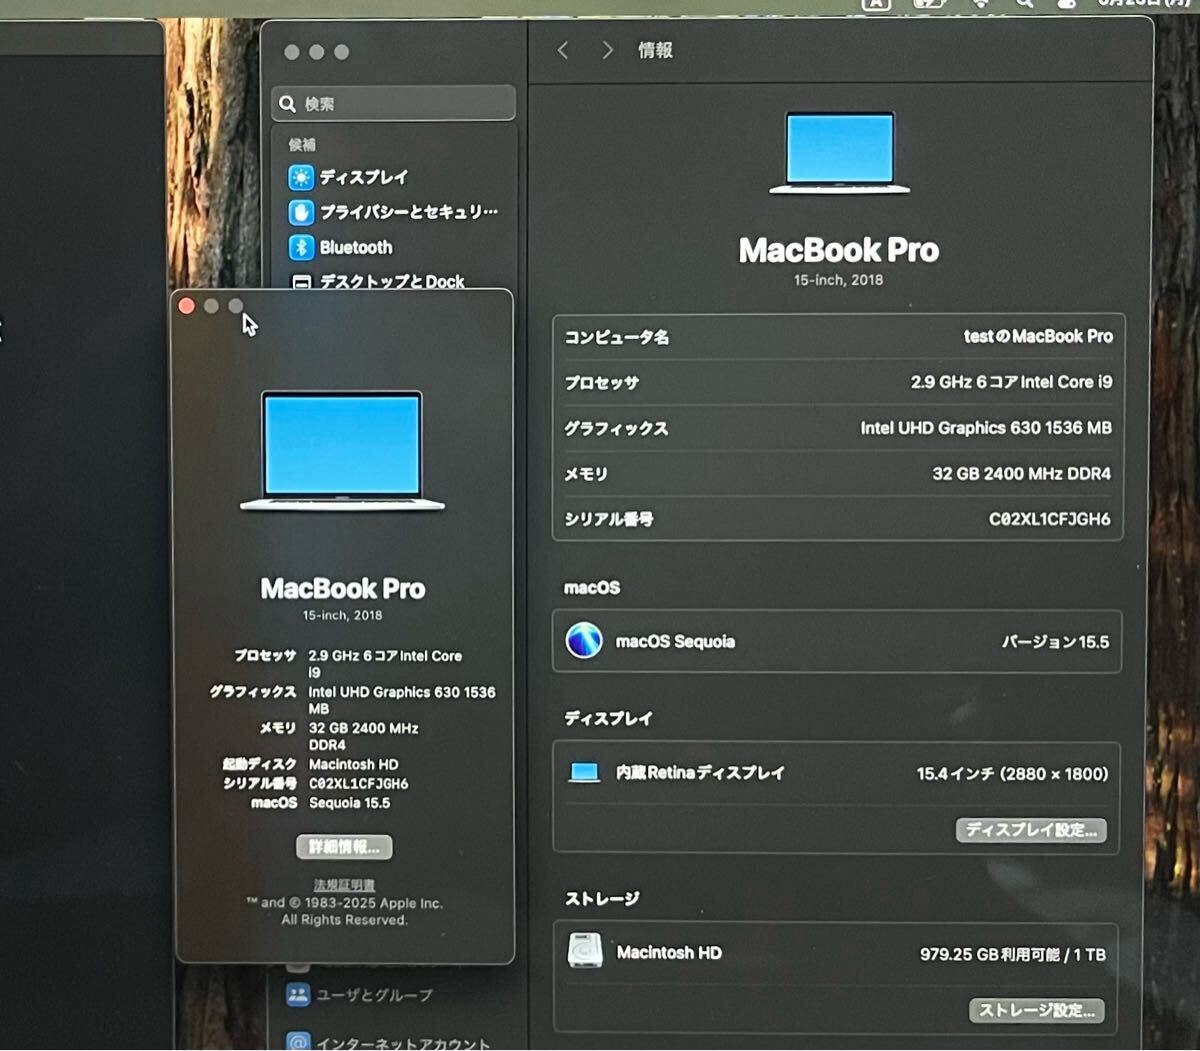Click '2.9 GHz 6コア Intel Core i9' in the 情報 pane
This screenshot has width=1200, height=1051.
(x=1011, y=382)
